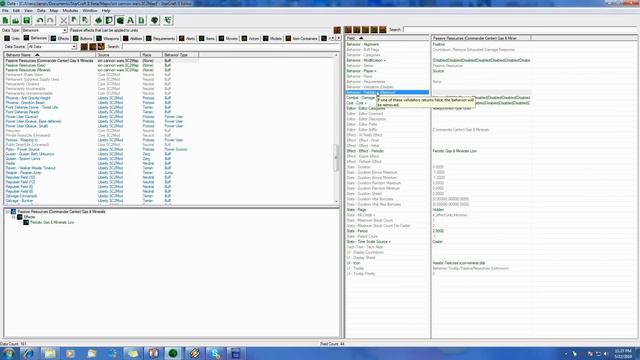Click the left Search input field
Viewport: 640px width, 360px height.
point(229,47)
